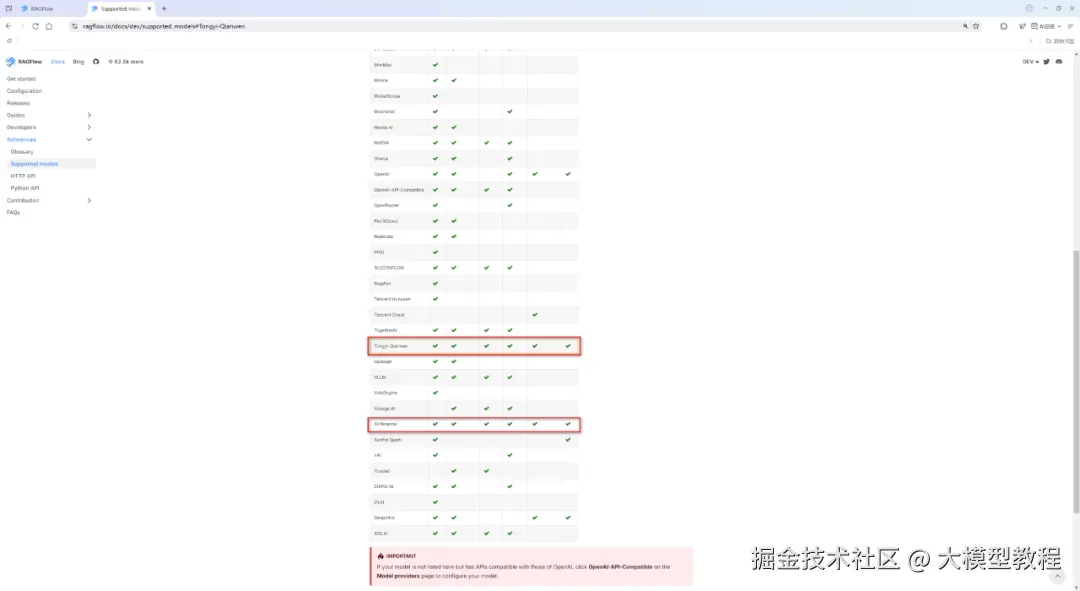Expand the Developers sidebar section
Viewport: 1080px width, 591px height.
89,127
